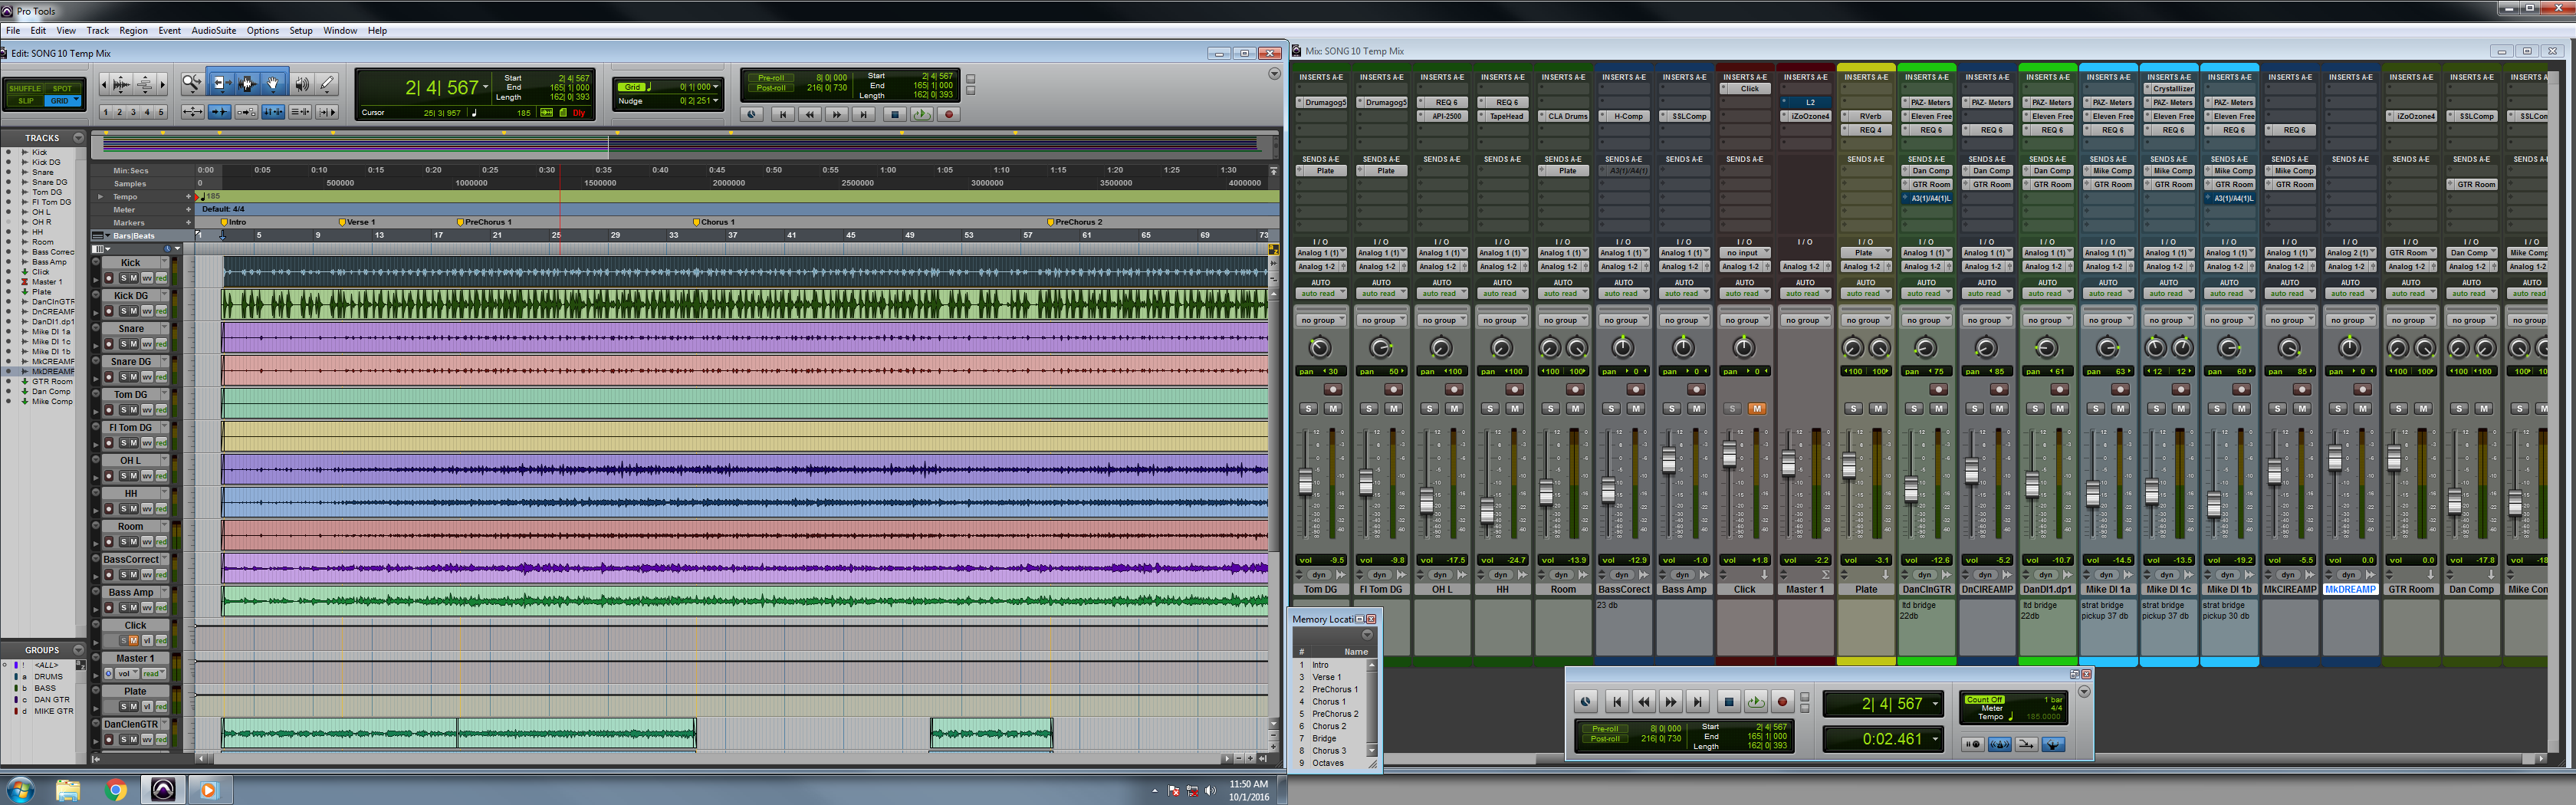Click Wait for Note in floating Transport
Viewport: 2576px width, 805px height.
pos(1973,744)
